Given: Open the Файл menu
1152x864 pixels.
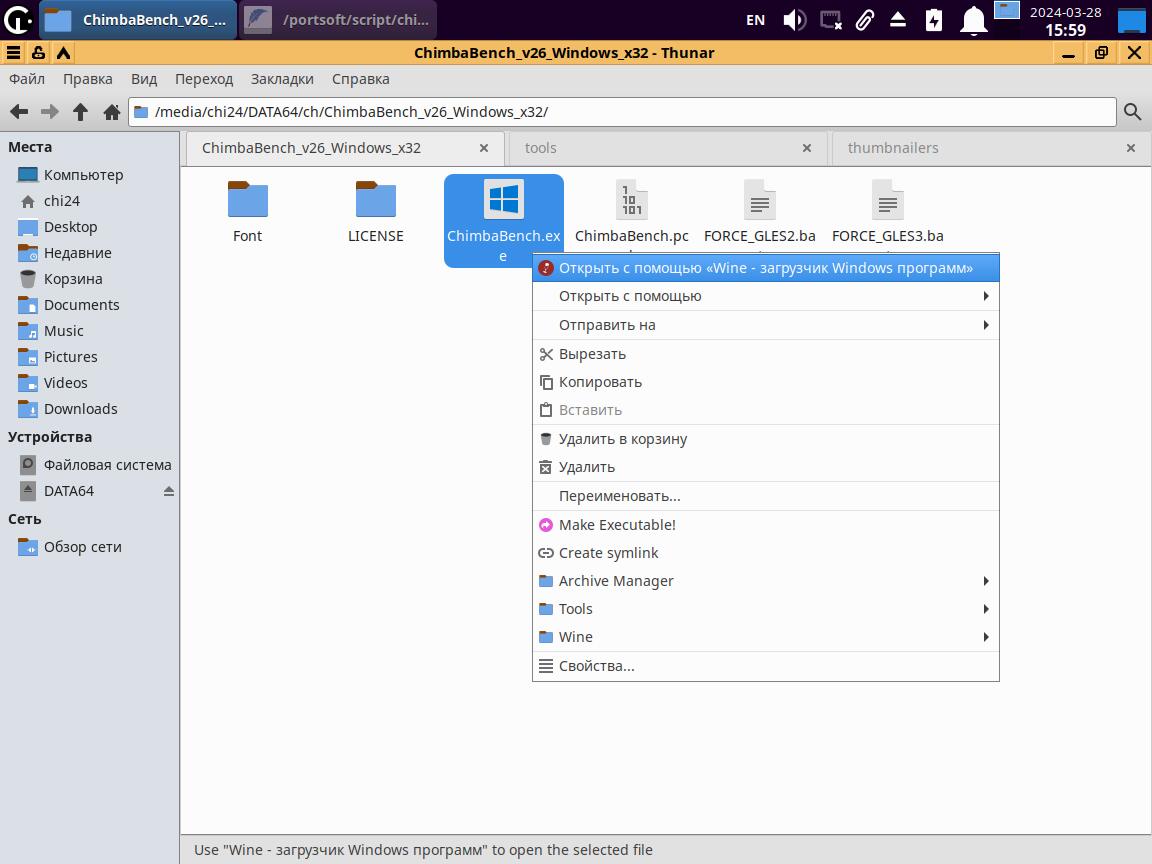Looking at the screenshot, I should [27, 79].
